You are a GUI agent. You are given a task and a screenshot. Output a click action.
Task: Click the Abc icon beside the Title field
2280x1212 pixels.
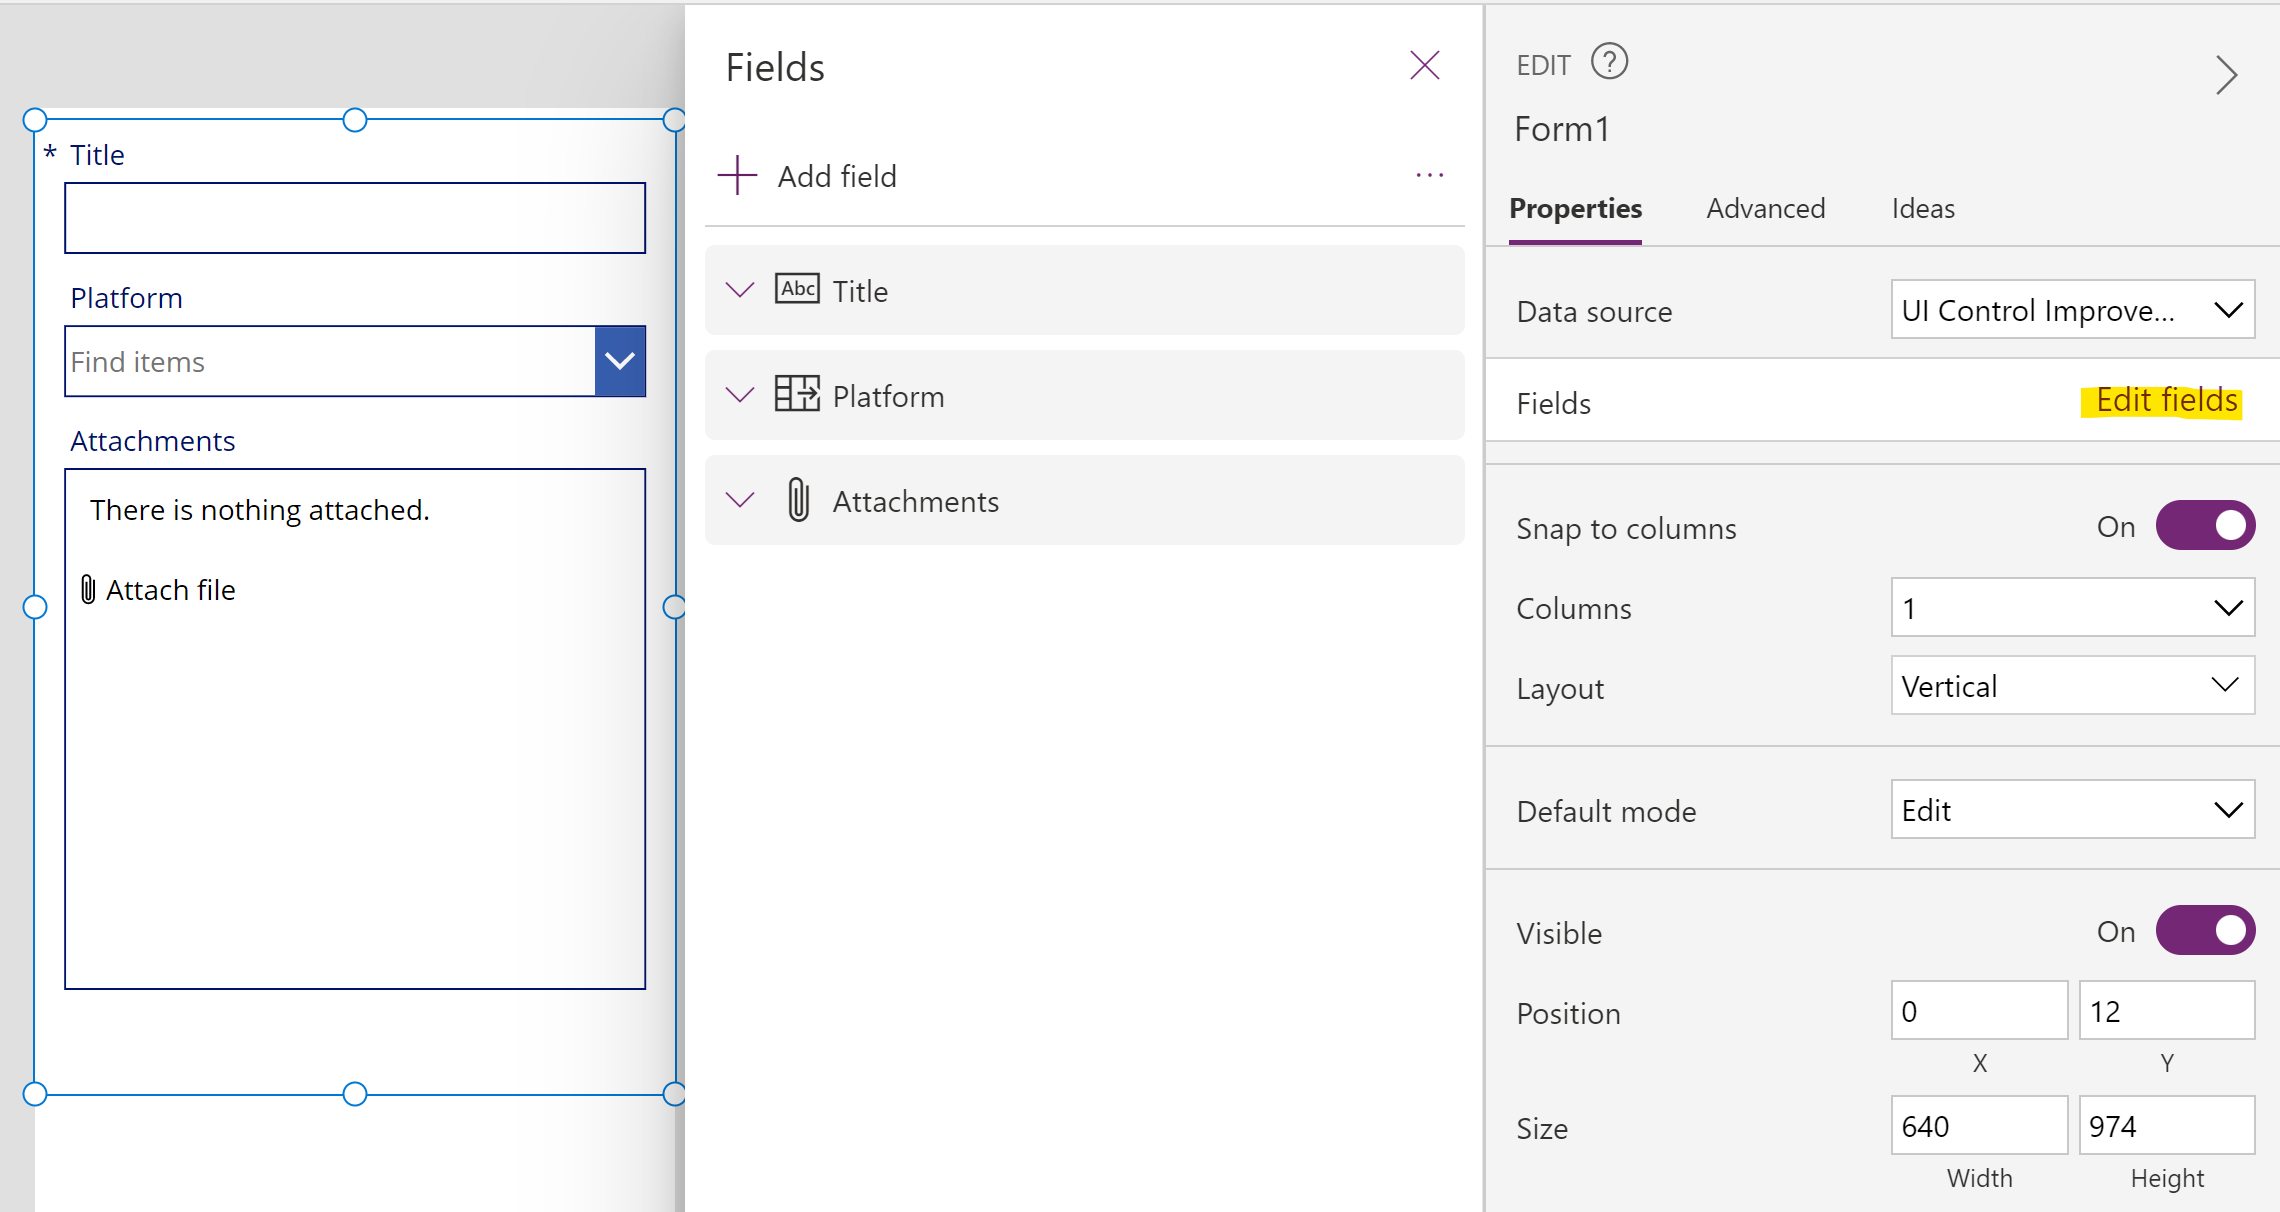[x=797, y=289]
